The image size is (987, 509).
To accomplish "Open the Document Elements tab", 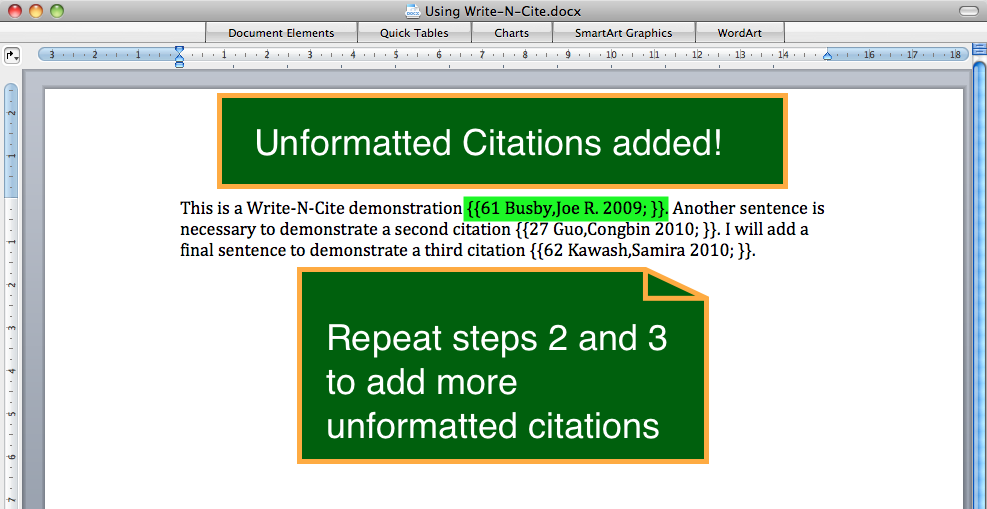I will coord(281,33).
